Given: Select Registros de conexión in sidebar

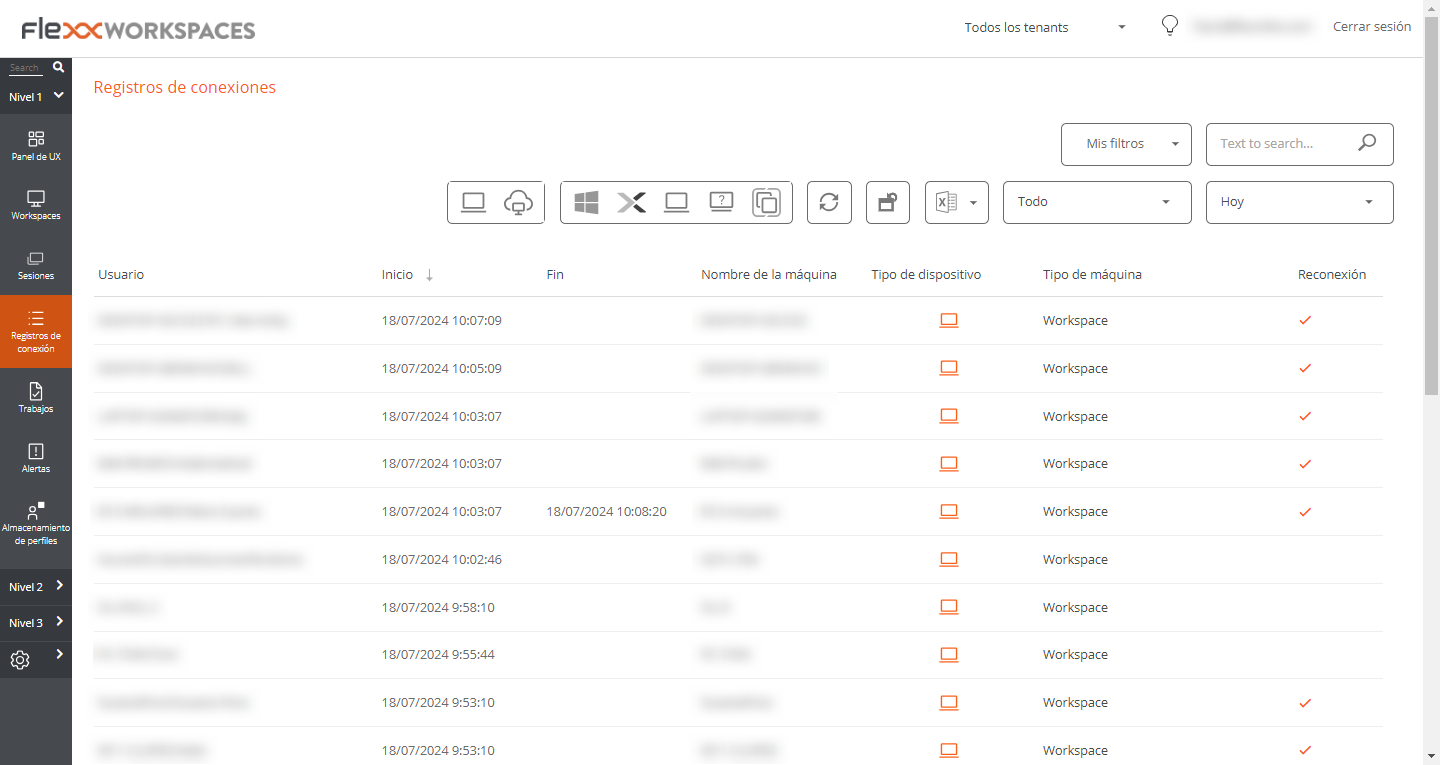Looking at the screenshot, I should [36, 331].
